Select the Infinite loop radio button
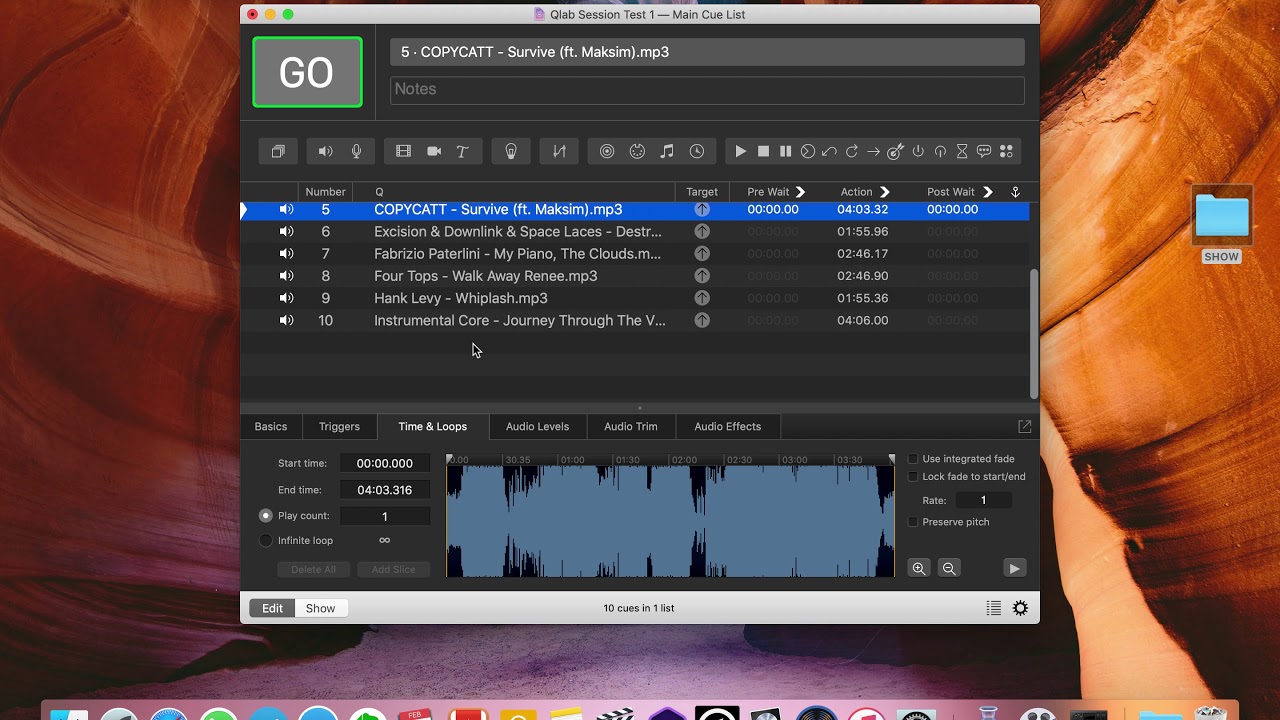This screenshot has height=720, width=1280. pyautogui.click(x=265, y=540)
